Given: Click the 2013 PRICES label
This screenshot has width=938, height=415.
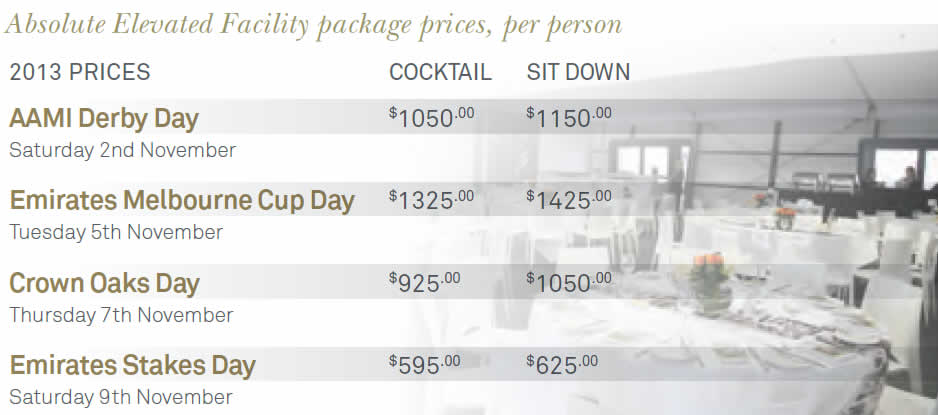Looking at the screenshot, I should [x=80, y=72].
